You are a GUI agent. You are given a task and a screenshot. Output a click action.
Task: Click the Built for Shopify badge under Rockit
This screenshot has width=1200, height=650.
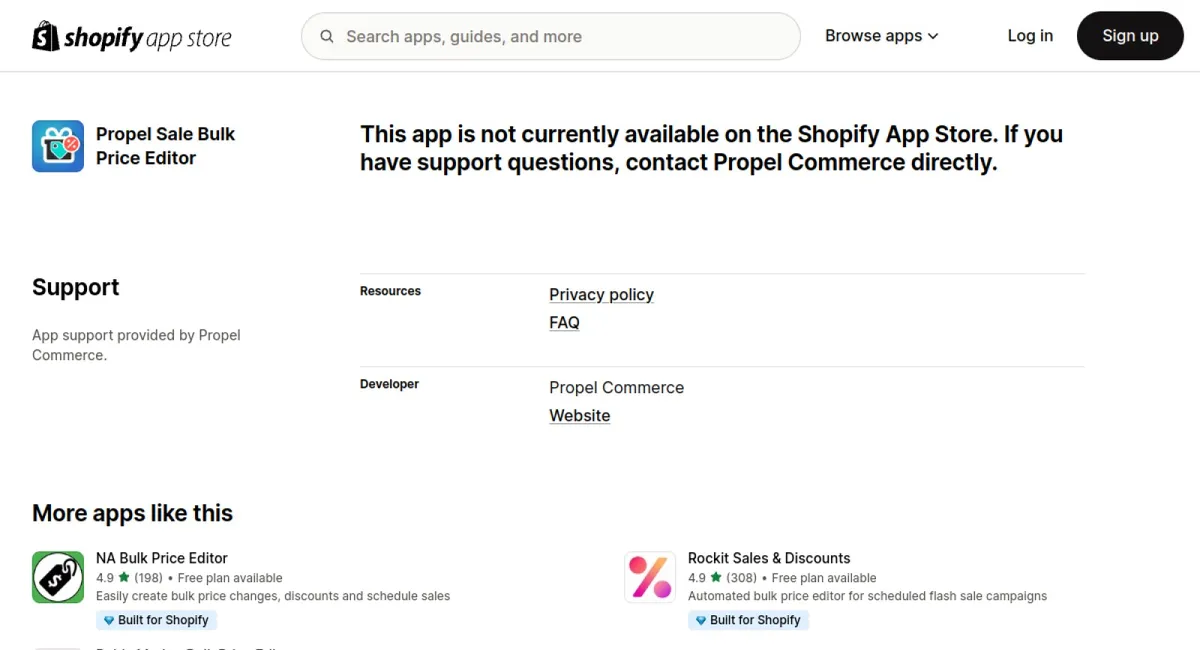pos(749,620)
